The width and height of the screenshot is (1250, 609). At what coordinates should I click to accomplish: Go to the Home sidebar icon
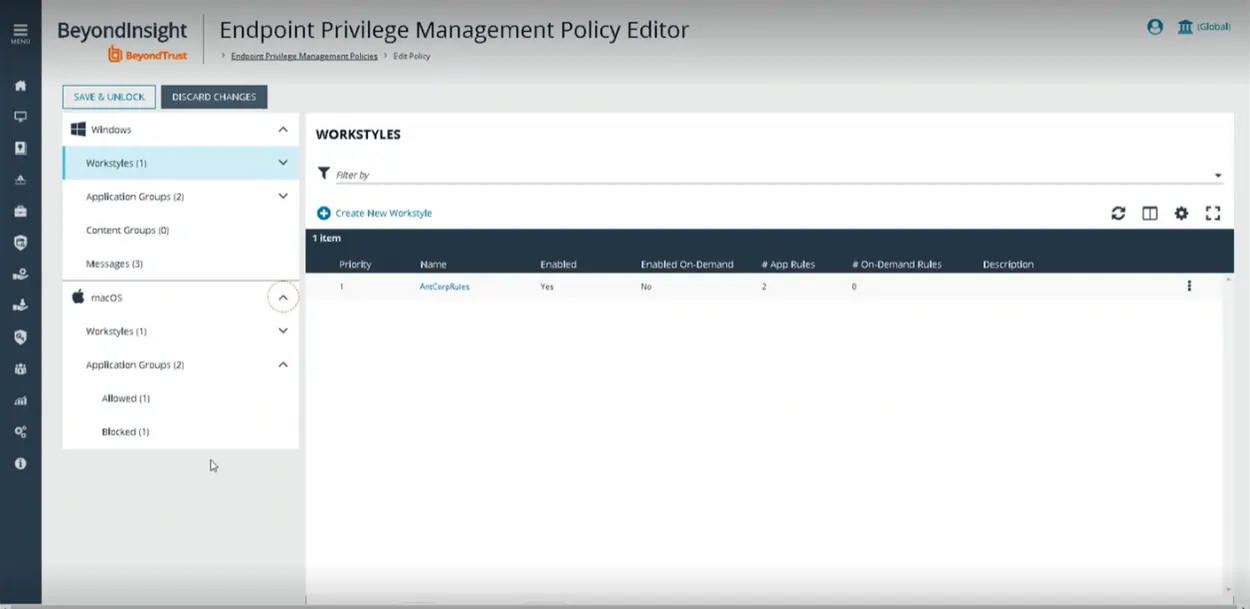[20, 86]
